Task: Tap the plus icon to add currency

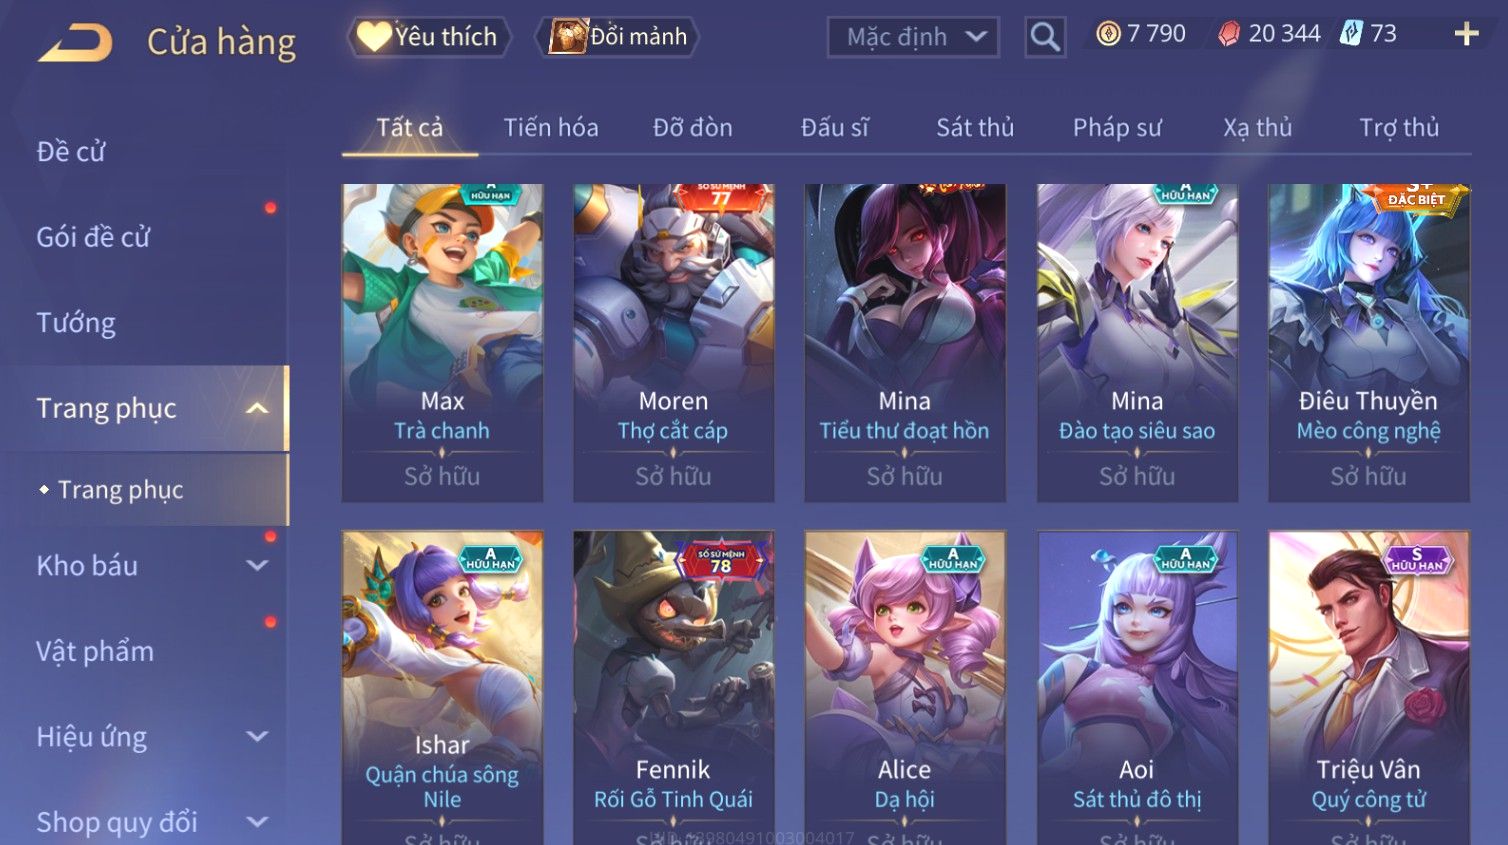Action: [x=1466, y=35]
